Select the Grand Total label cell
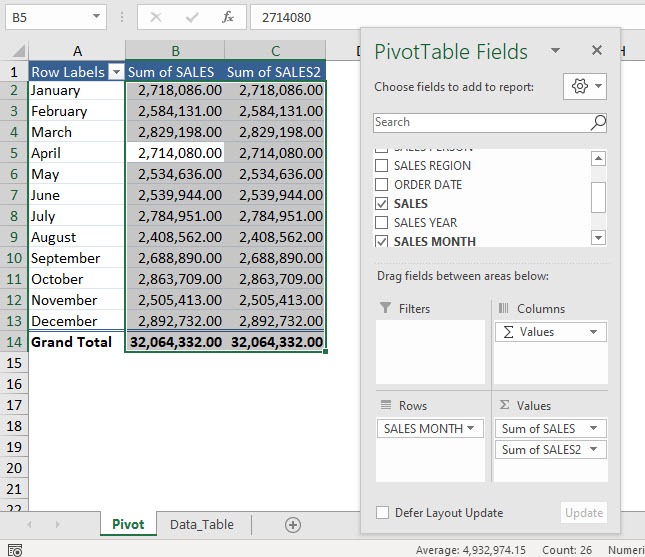Screen dimensions: 645x557 (x=77, y=342)
